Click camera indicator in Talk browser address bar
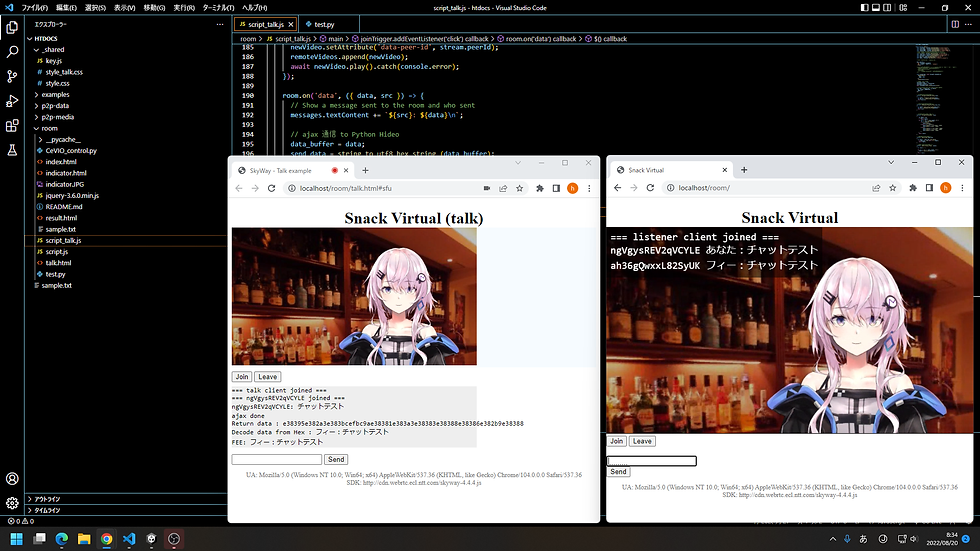Screen dimensions: 980x551 (487, 188)
